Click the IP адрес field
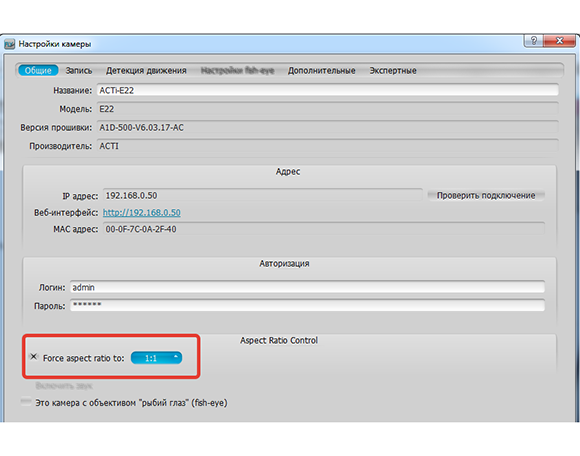Screen dimensions: 580x456 point(263,195)
